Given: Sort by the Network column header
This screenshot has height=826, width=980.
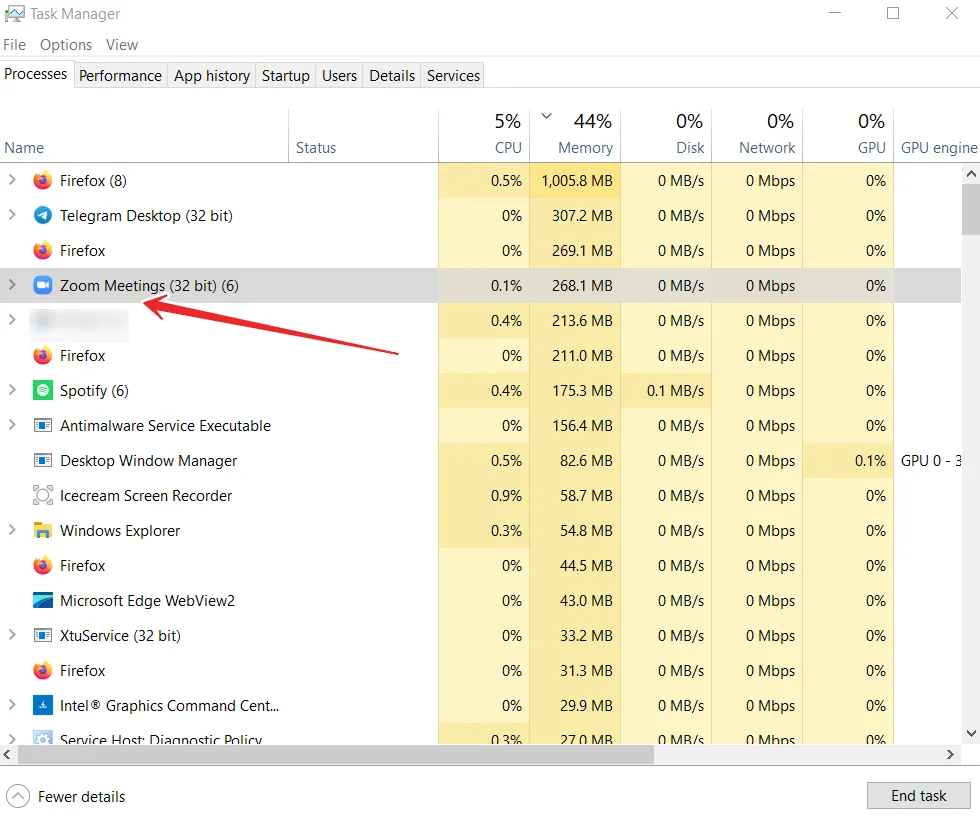Looking at the screenshot, I should [757, 136].
